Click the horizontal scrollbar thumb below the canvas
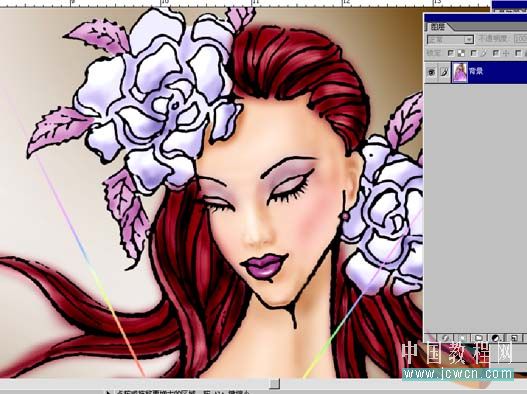The image size is (527, 394). pyautogui.click(x=275, y=383)
